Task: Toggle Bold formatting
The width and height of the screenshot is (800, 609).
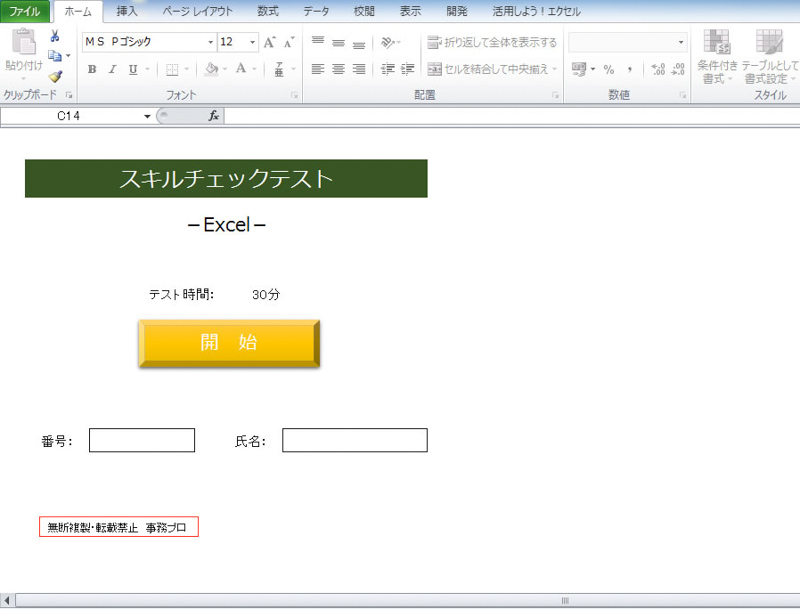Action: pyautogui.click(x=92, y=69)
